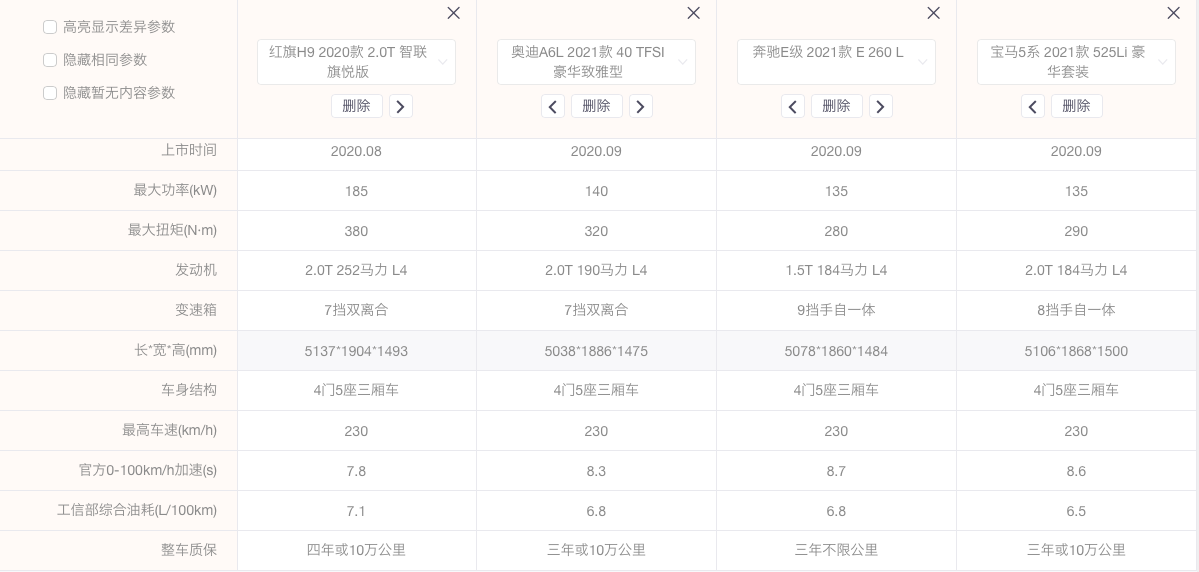This screenshot has height=572, width=1199.
Task: Select the 长*宽*高(mm) parameter row label
Action: click(x=175, y=350)
